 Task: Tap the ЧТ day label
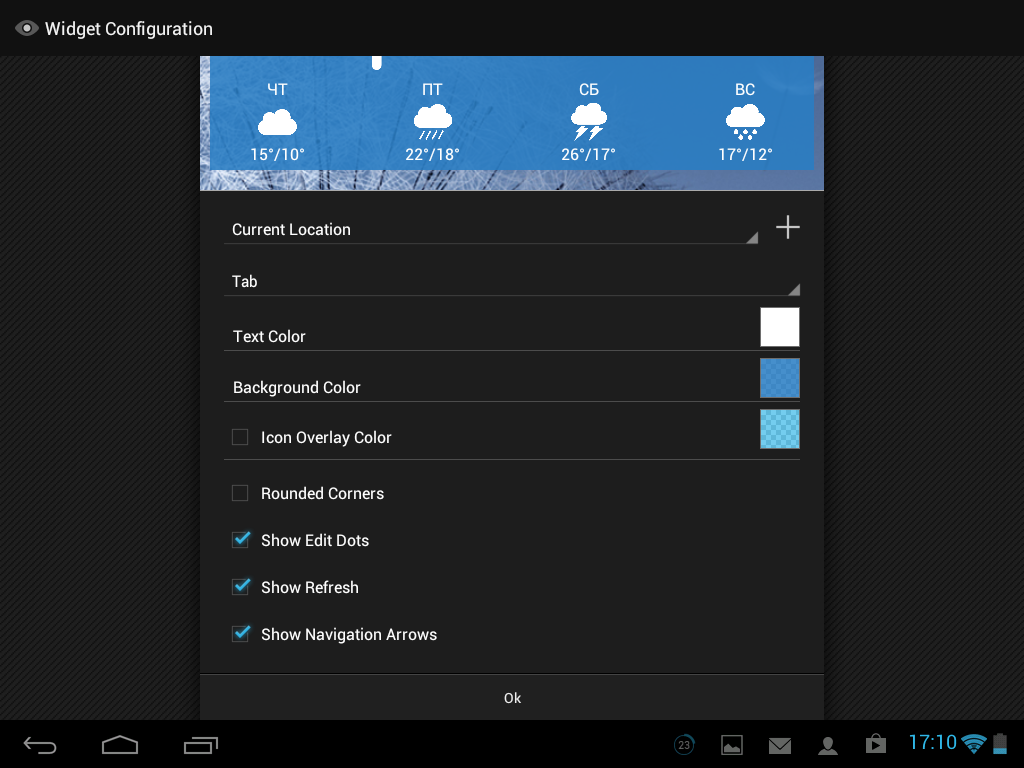(278, 89)
